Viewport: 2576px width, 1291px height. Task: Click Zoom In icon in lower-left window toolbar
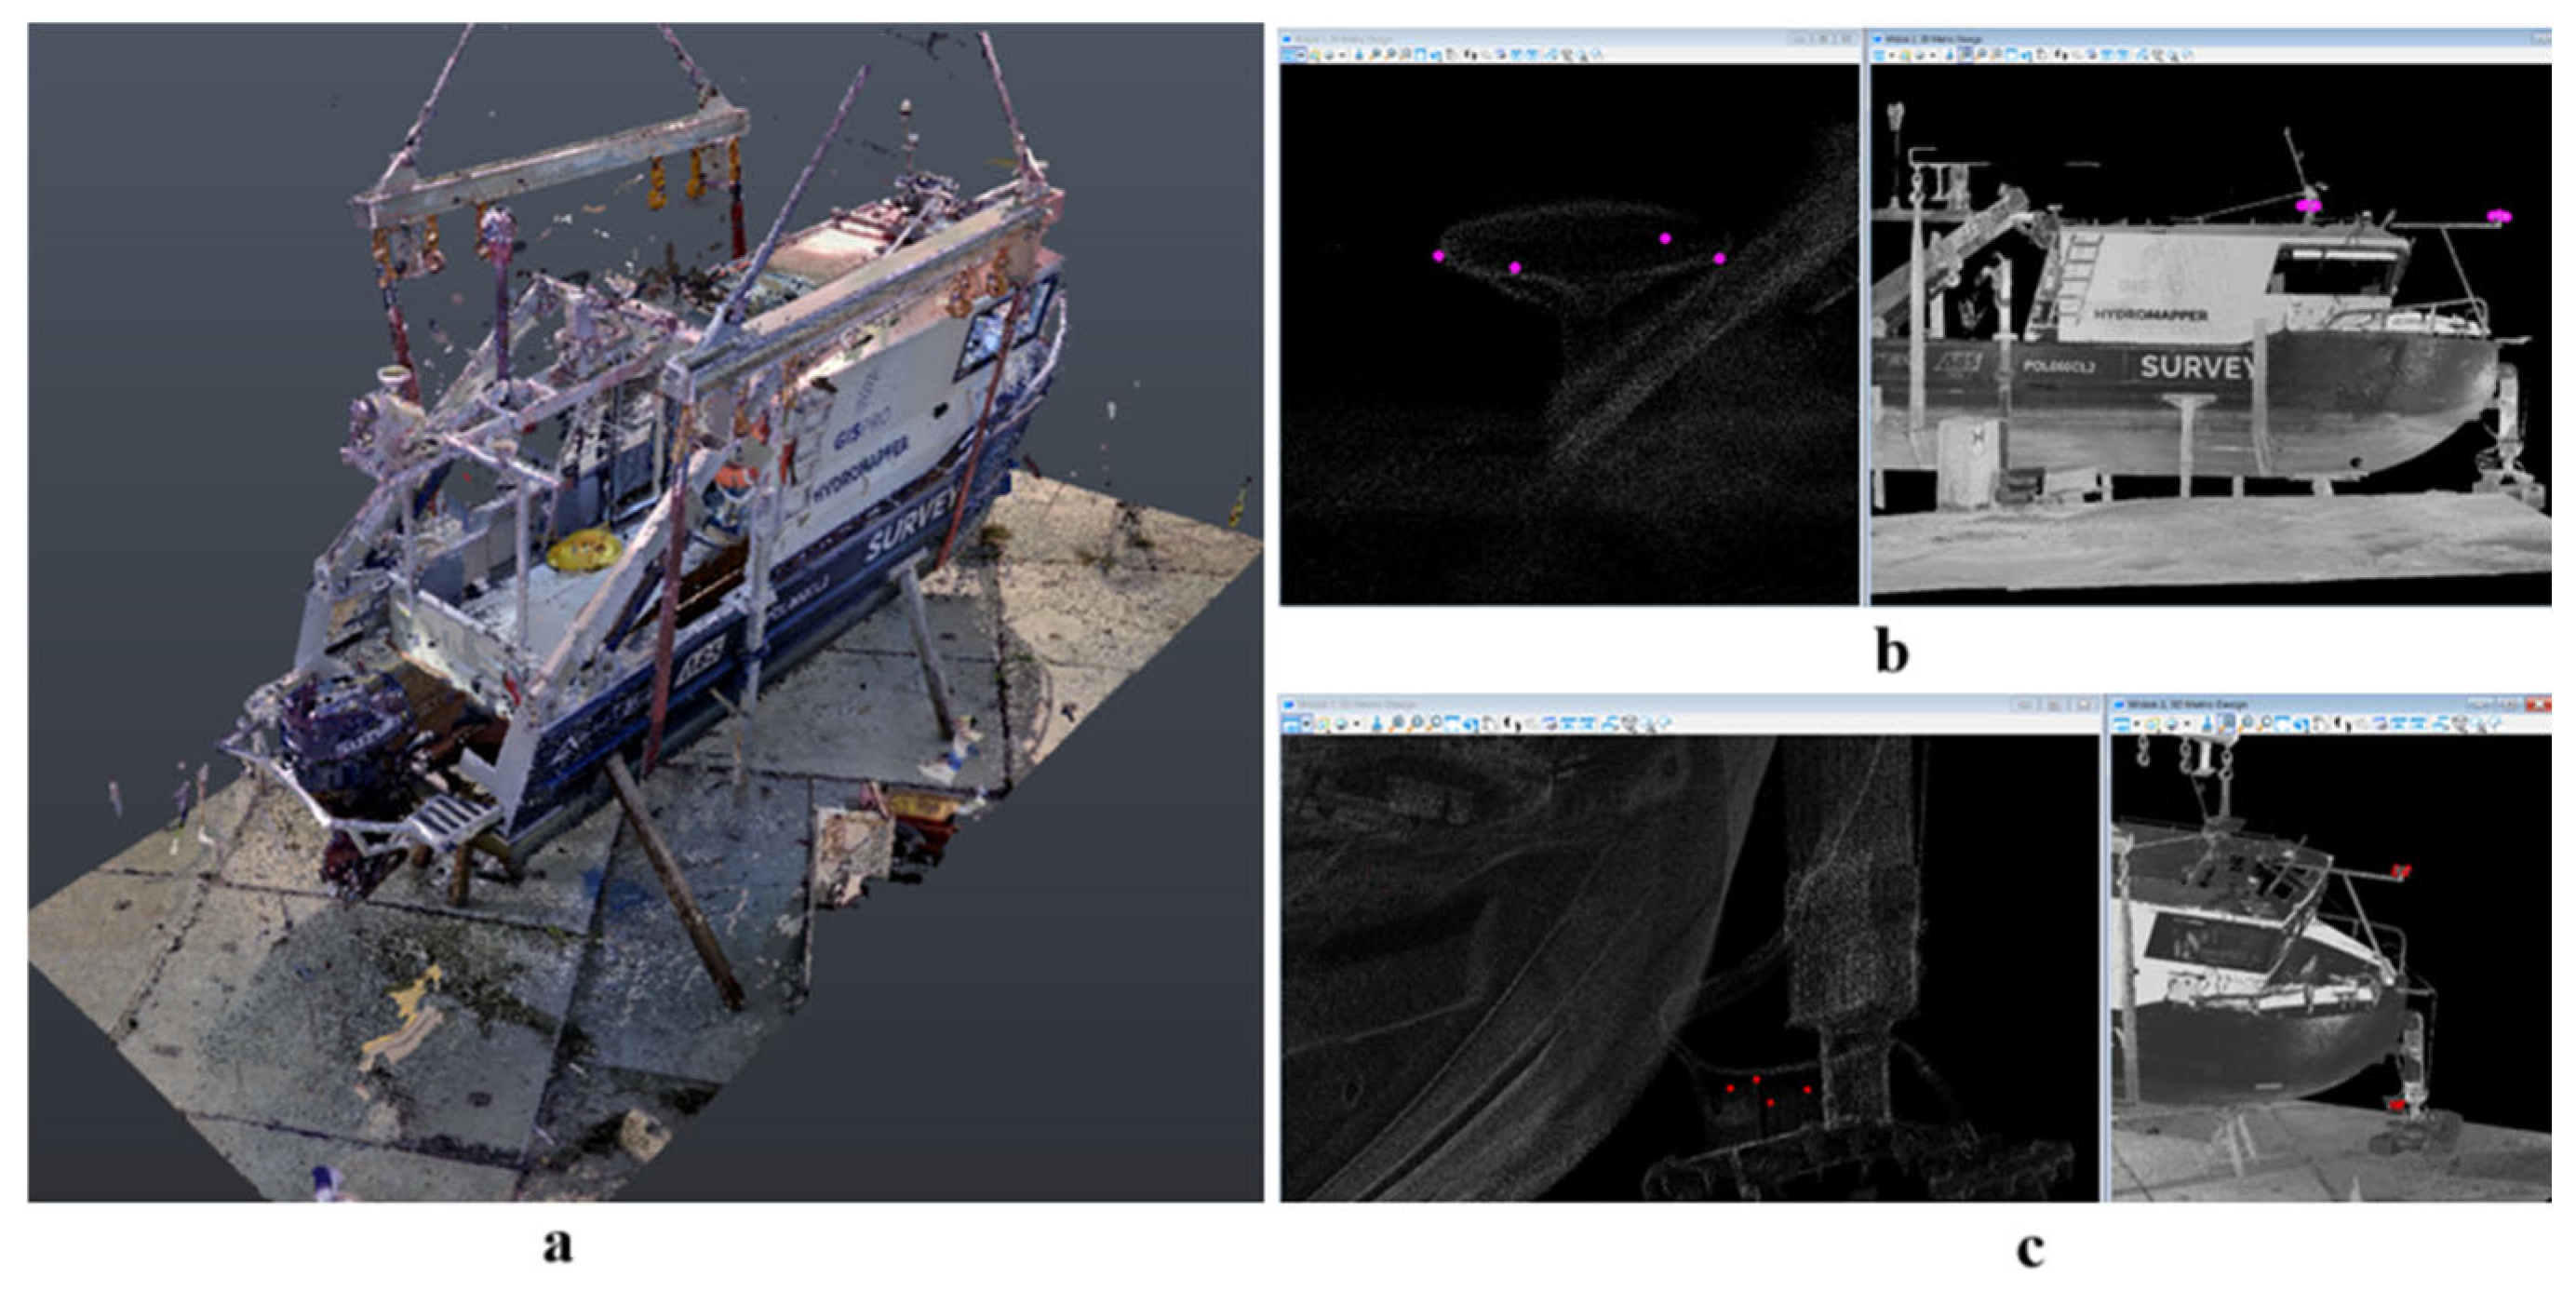coord(1399,723)
